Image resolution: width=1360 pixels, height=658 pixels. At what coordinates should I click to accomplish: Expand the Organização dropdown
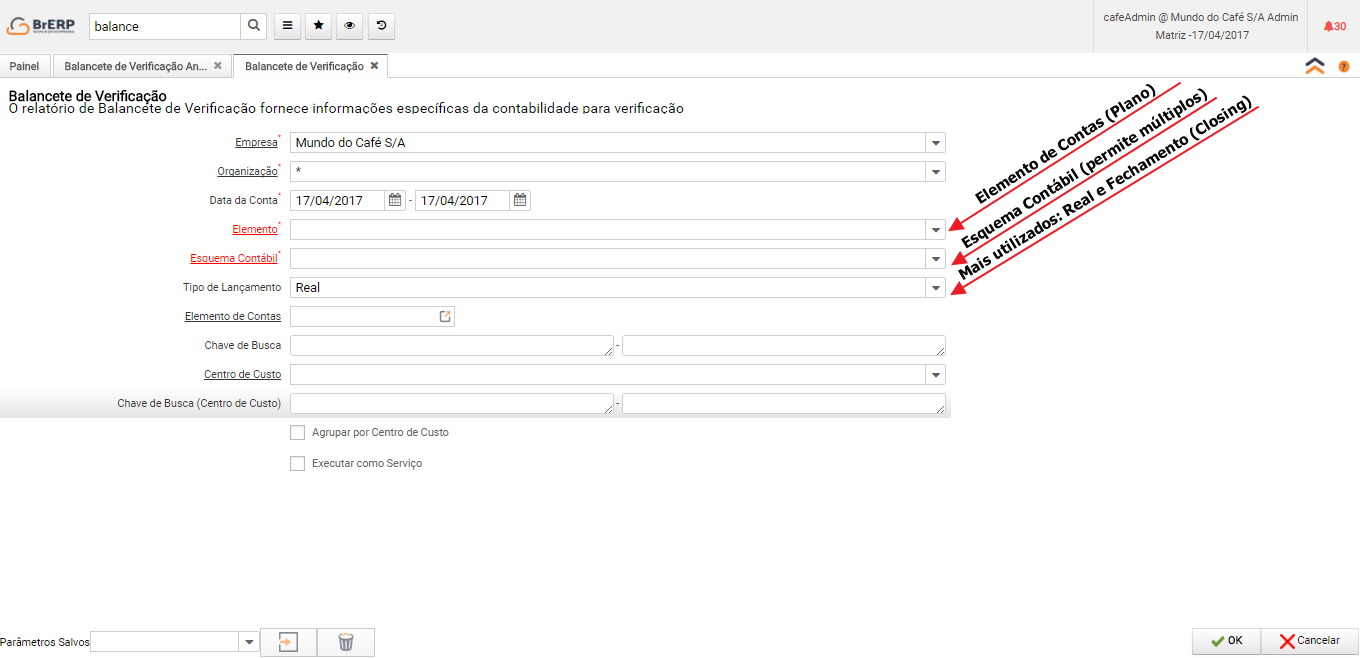point(935,172)
